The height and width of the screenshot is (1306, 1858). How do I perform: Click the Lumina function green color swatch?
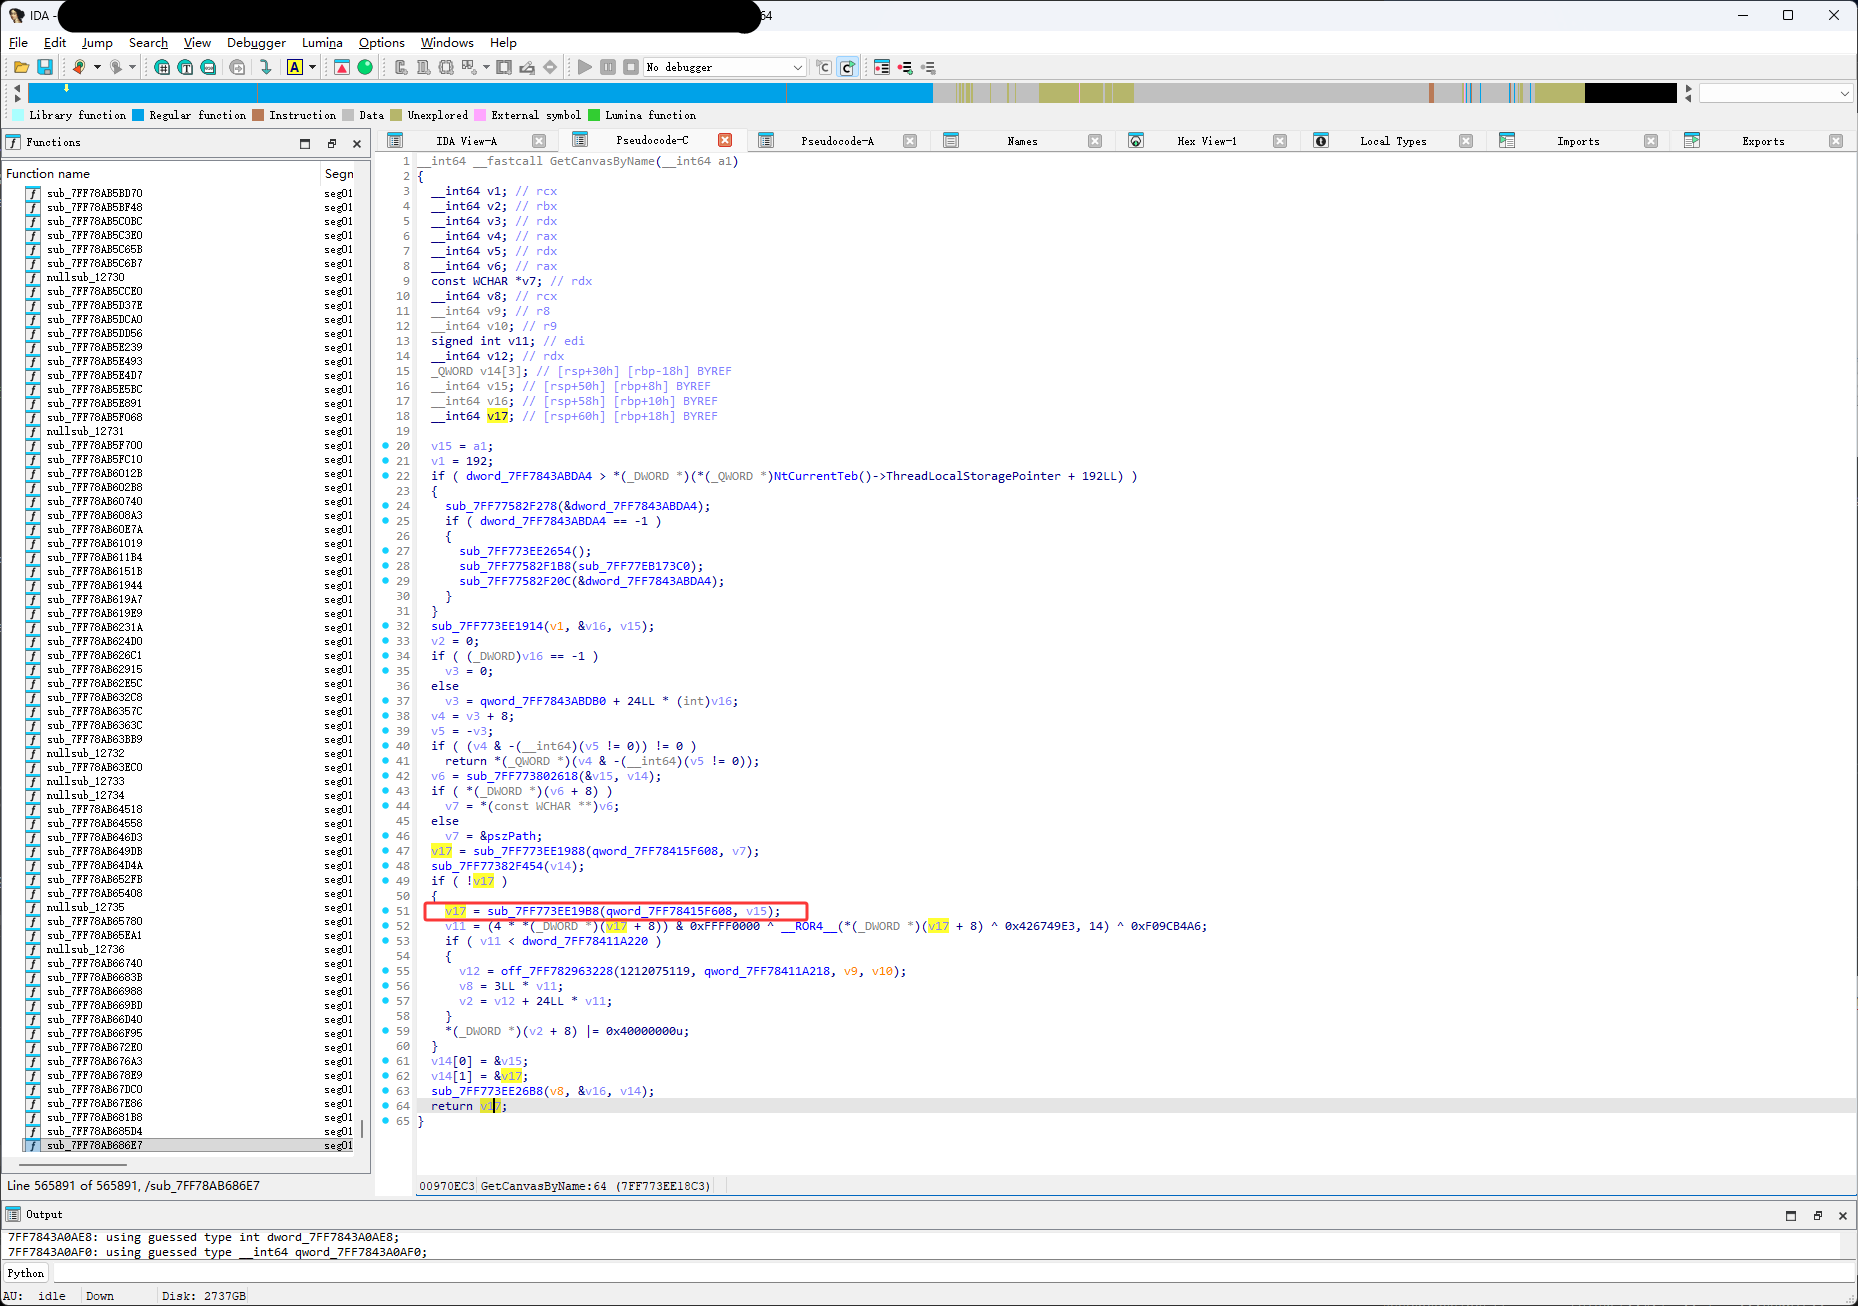click(594, 115)
